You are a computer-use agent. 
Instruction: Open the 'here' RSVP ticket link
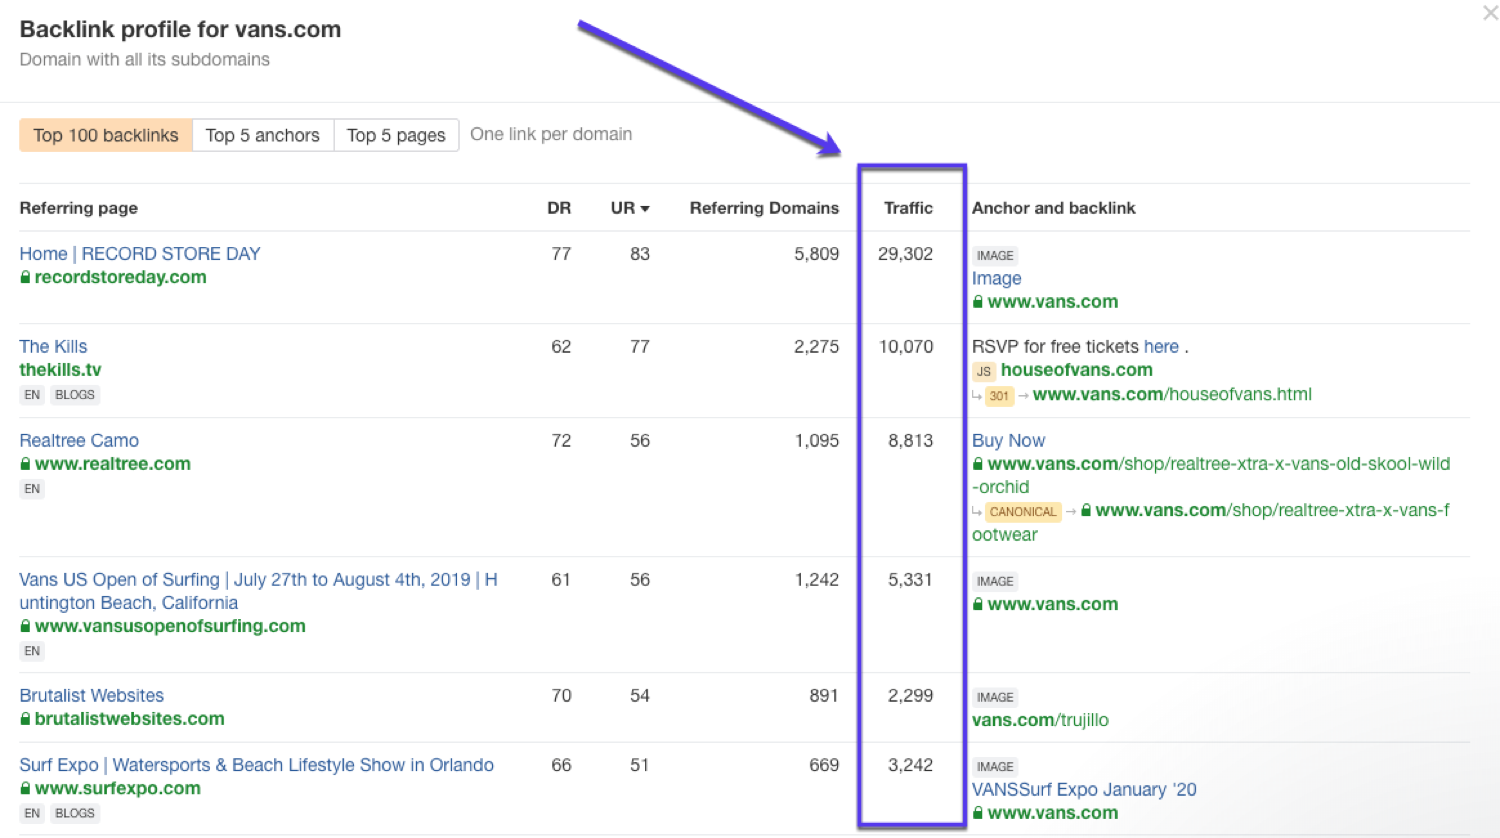pos(1161,346)
